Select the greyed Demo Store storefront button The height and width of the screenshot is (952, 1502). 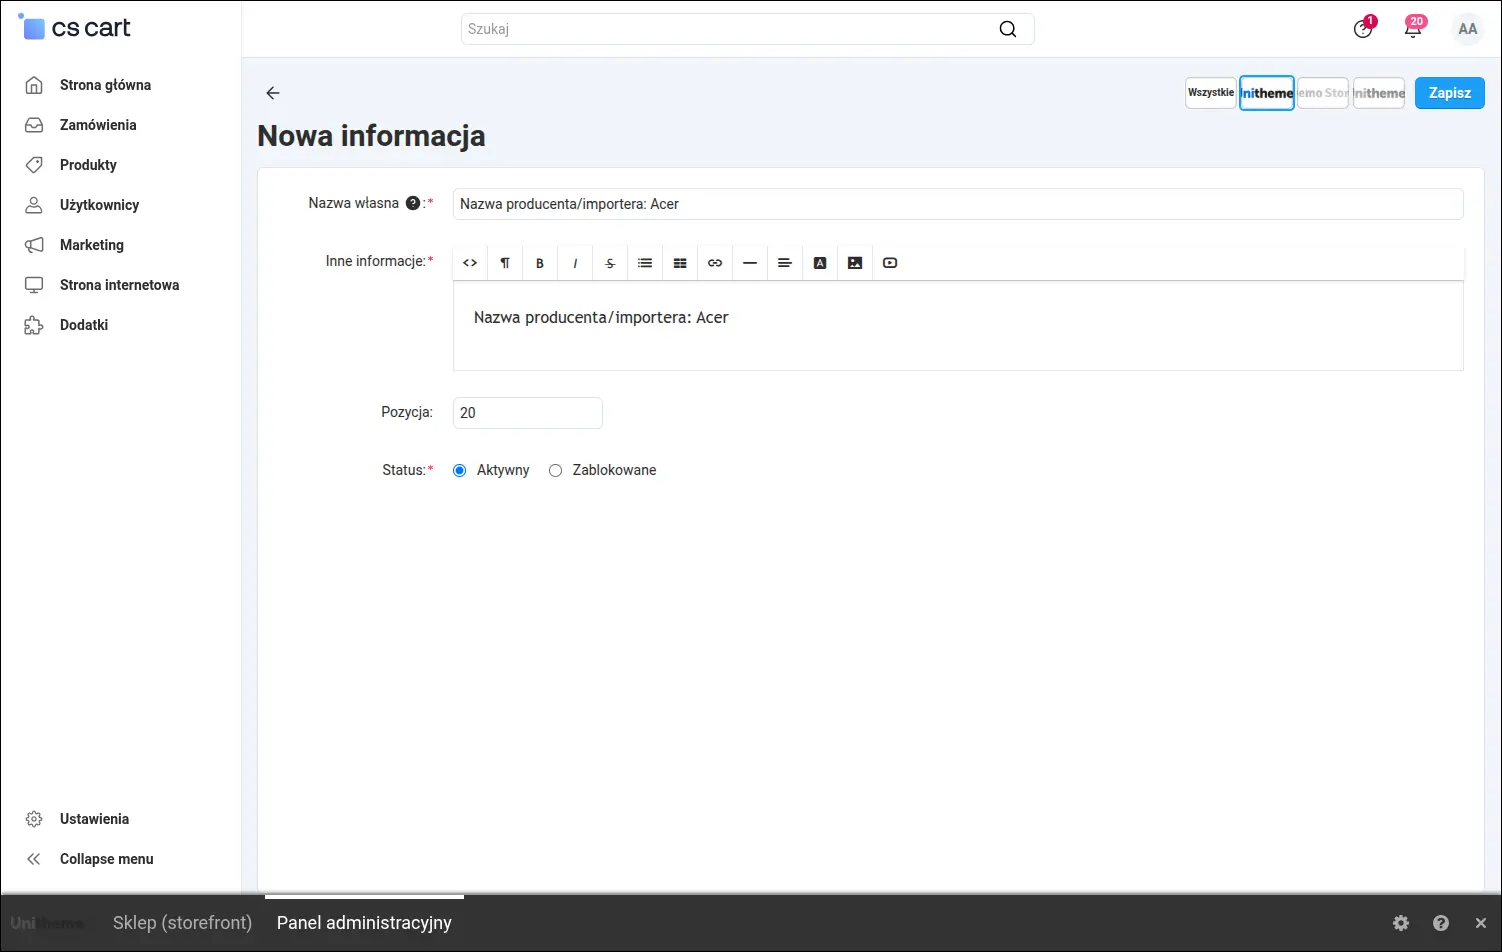[1323, 93]
